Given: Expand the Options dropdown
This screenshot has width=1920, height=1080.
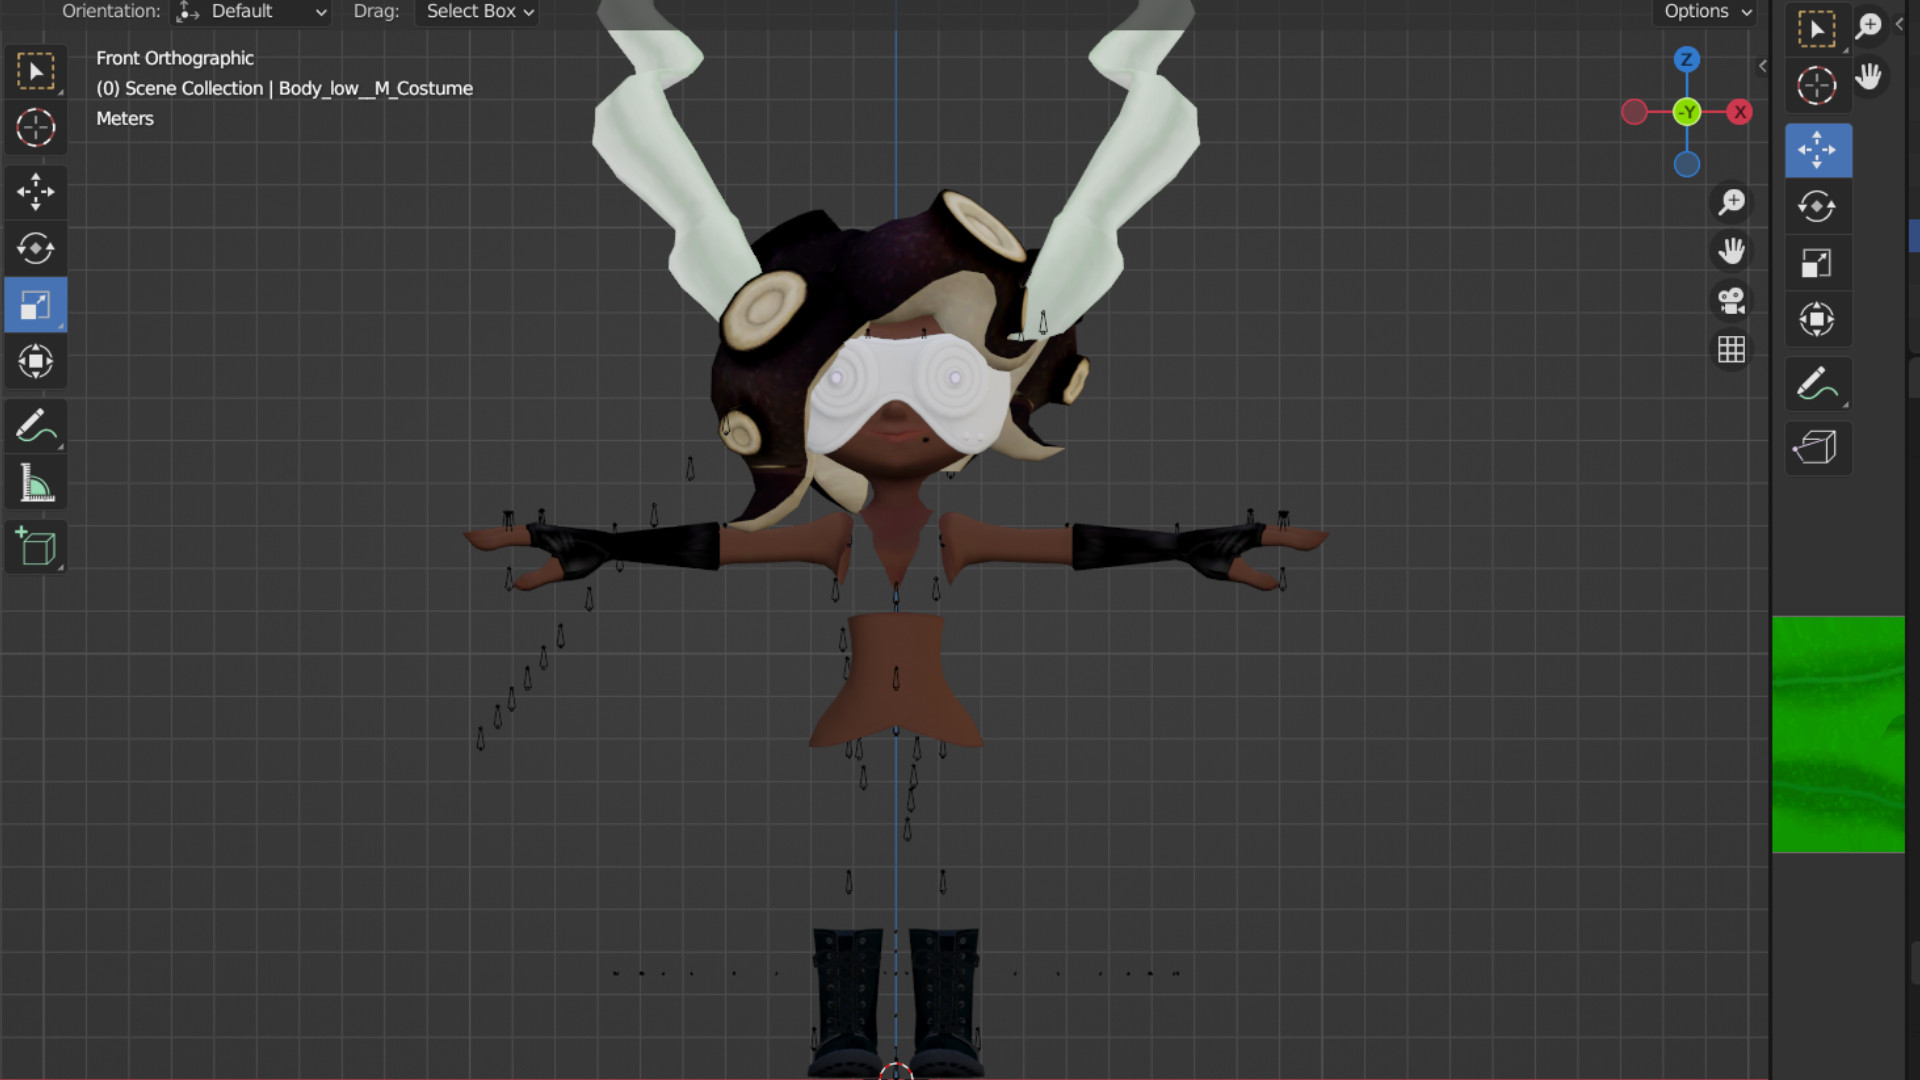Looking at the screenshot, I should click(x=1706, y=12).
